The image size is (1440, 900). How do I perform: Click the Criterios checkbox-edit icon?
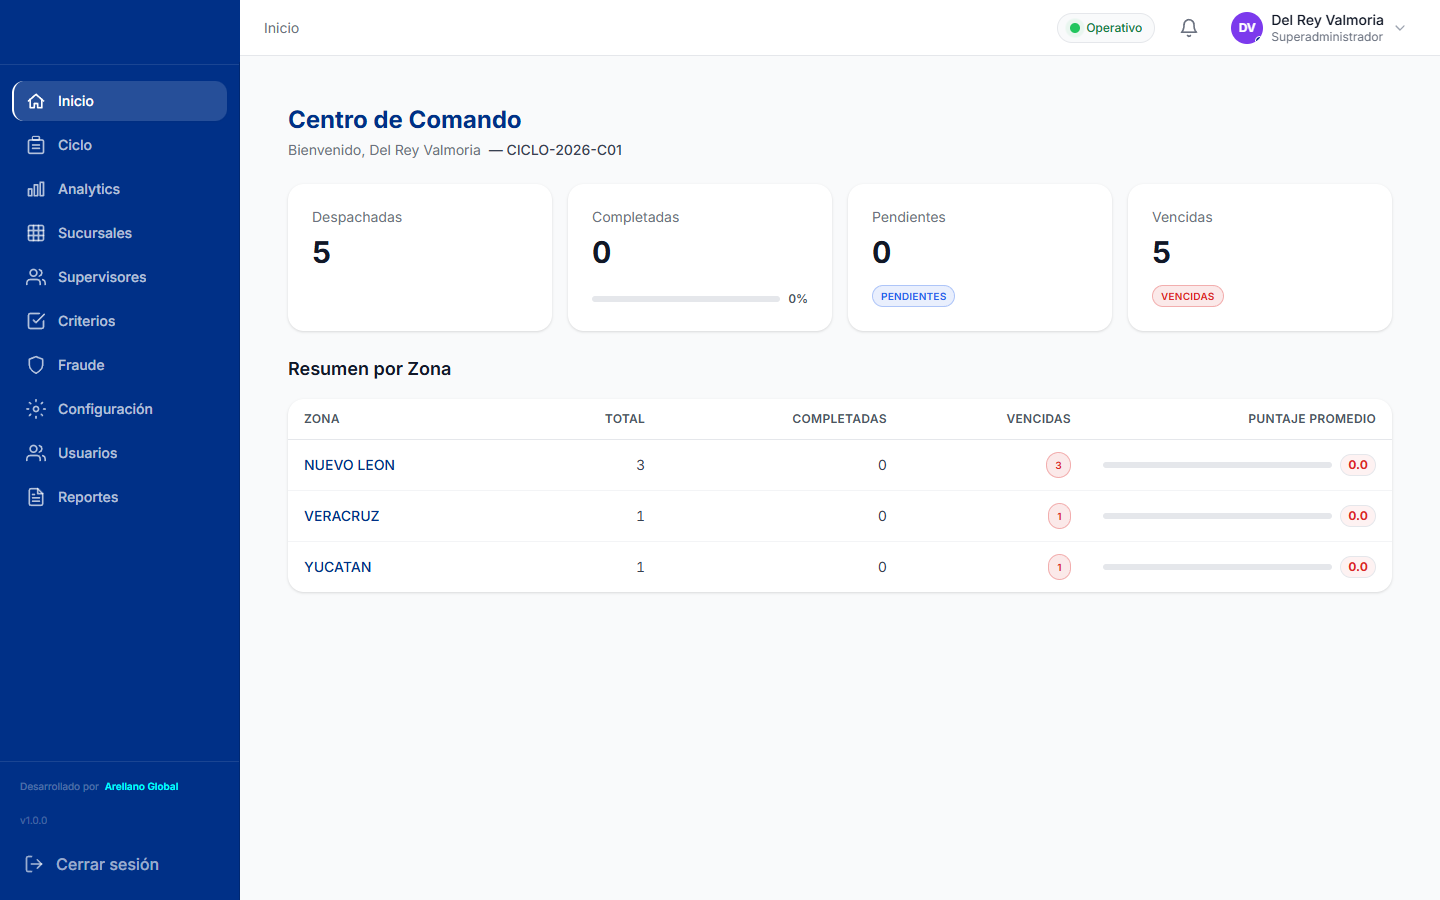[36, 321]
